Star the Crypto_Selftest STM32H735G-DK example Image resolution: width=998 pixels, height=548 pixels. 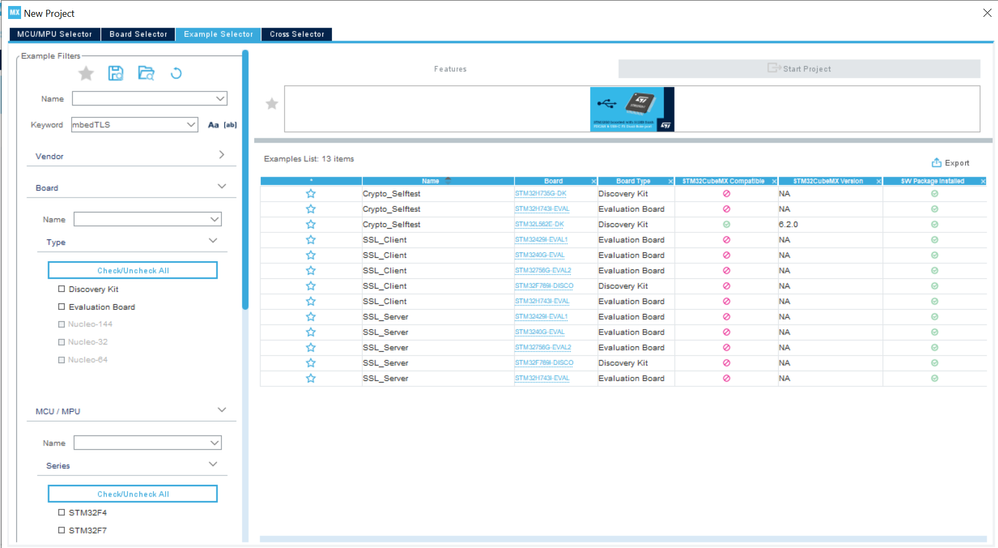pos(311,193)
